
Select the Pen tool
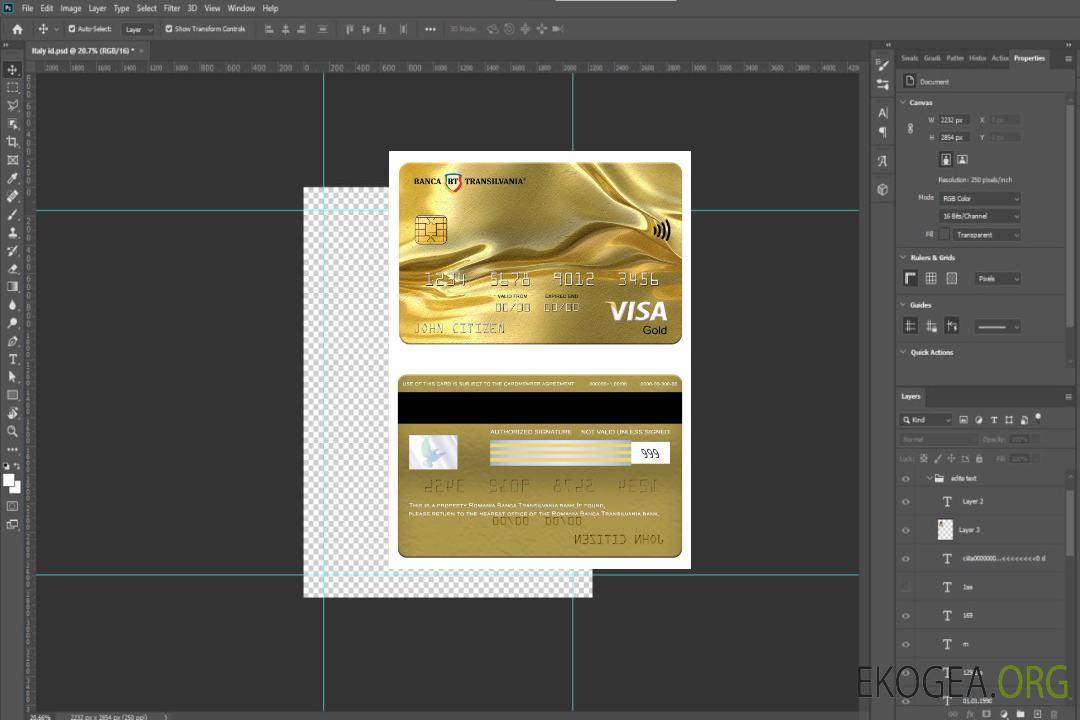tap(12, 341)
